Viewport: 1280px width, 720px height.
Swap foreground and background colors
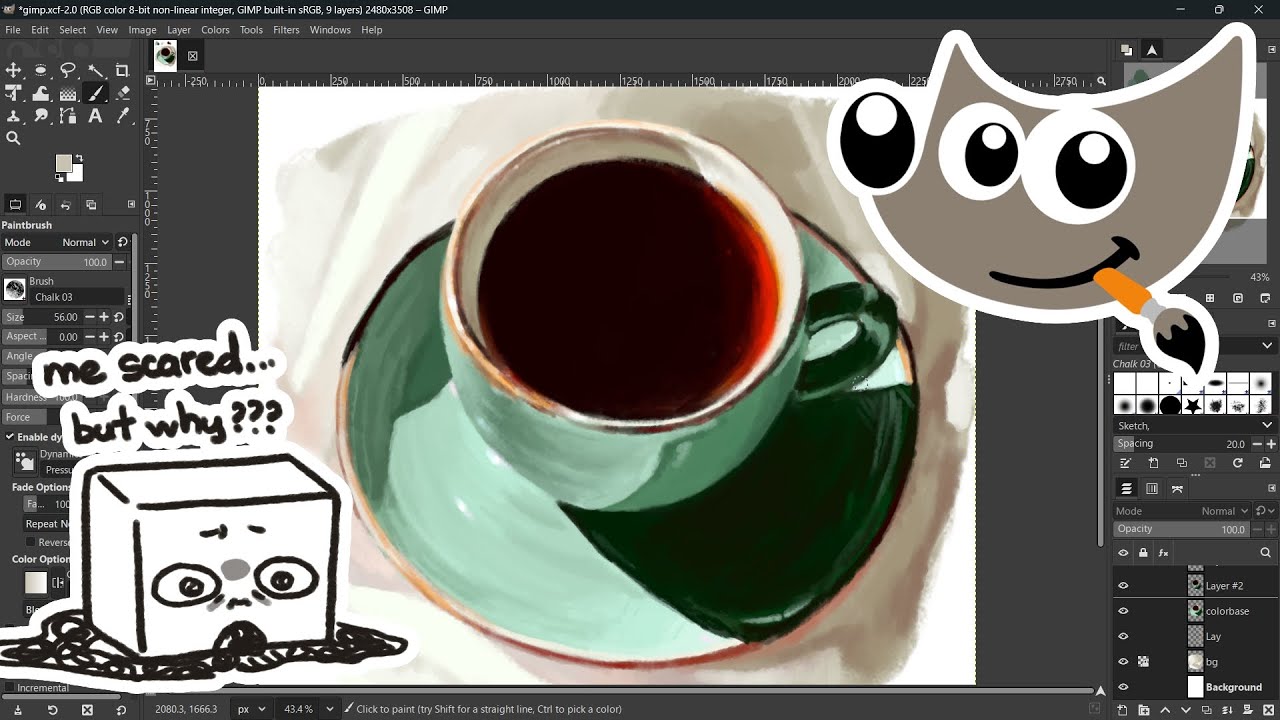coord(78,159)
